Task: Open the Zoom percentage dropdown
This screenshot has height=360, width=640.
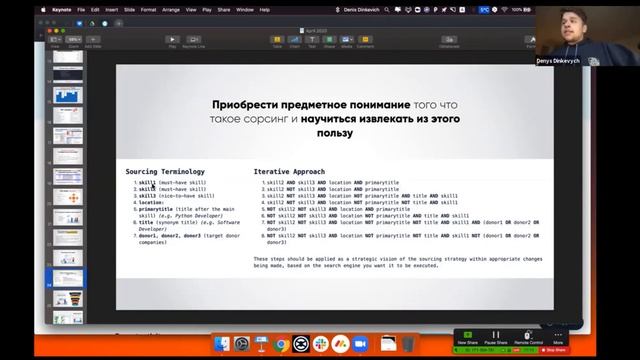Action: [74, 40]
